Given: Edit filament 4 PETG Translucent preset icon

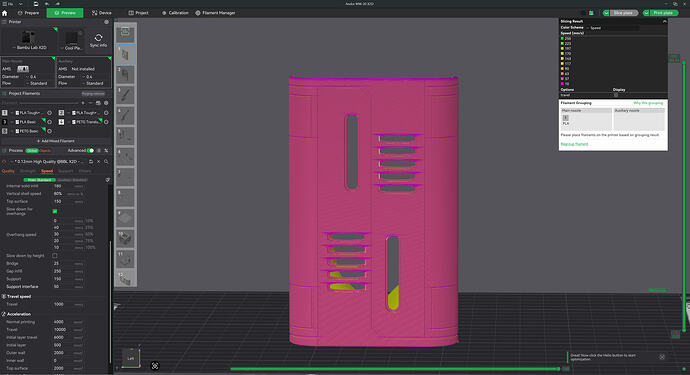Looking at the screenshot, I should coord(106,122).
